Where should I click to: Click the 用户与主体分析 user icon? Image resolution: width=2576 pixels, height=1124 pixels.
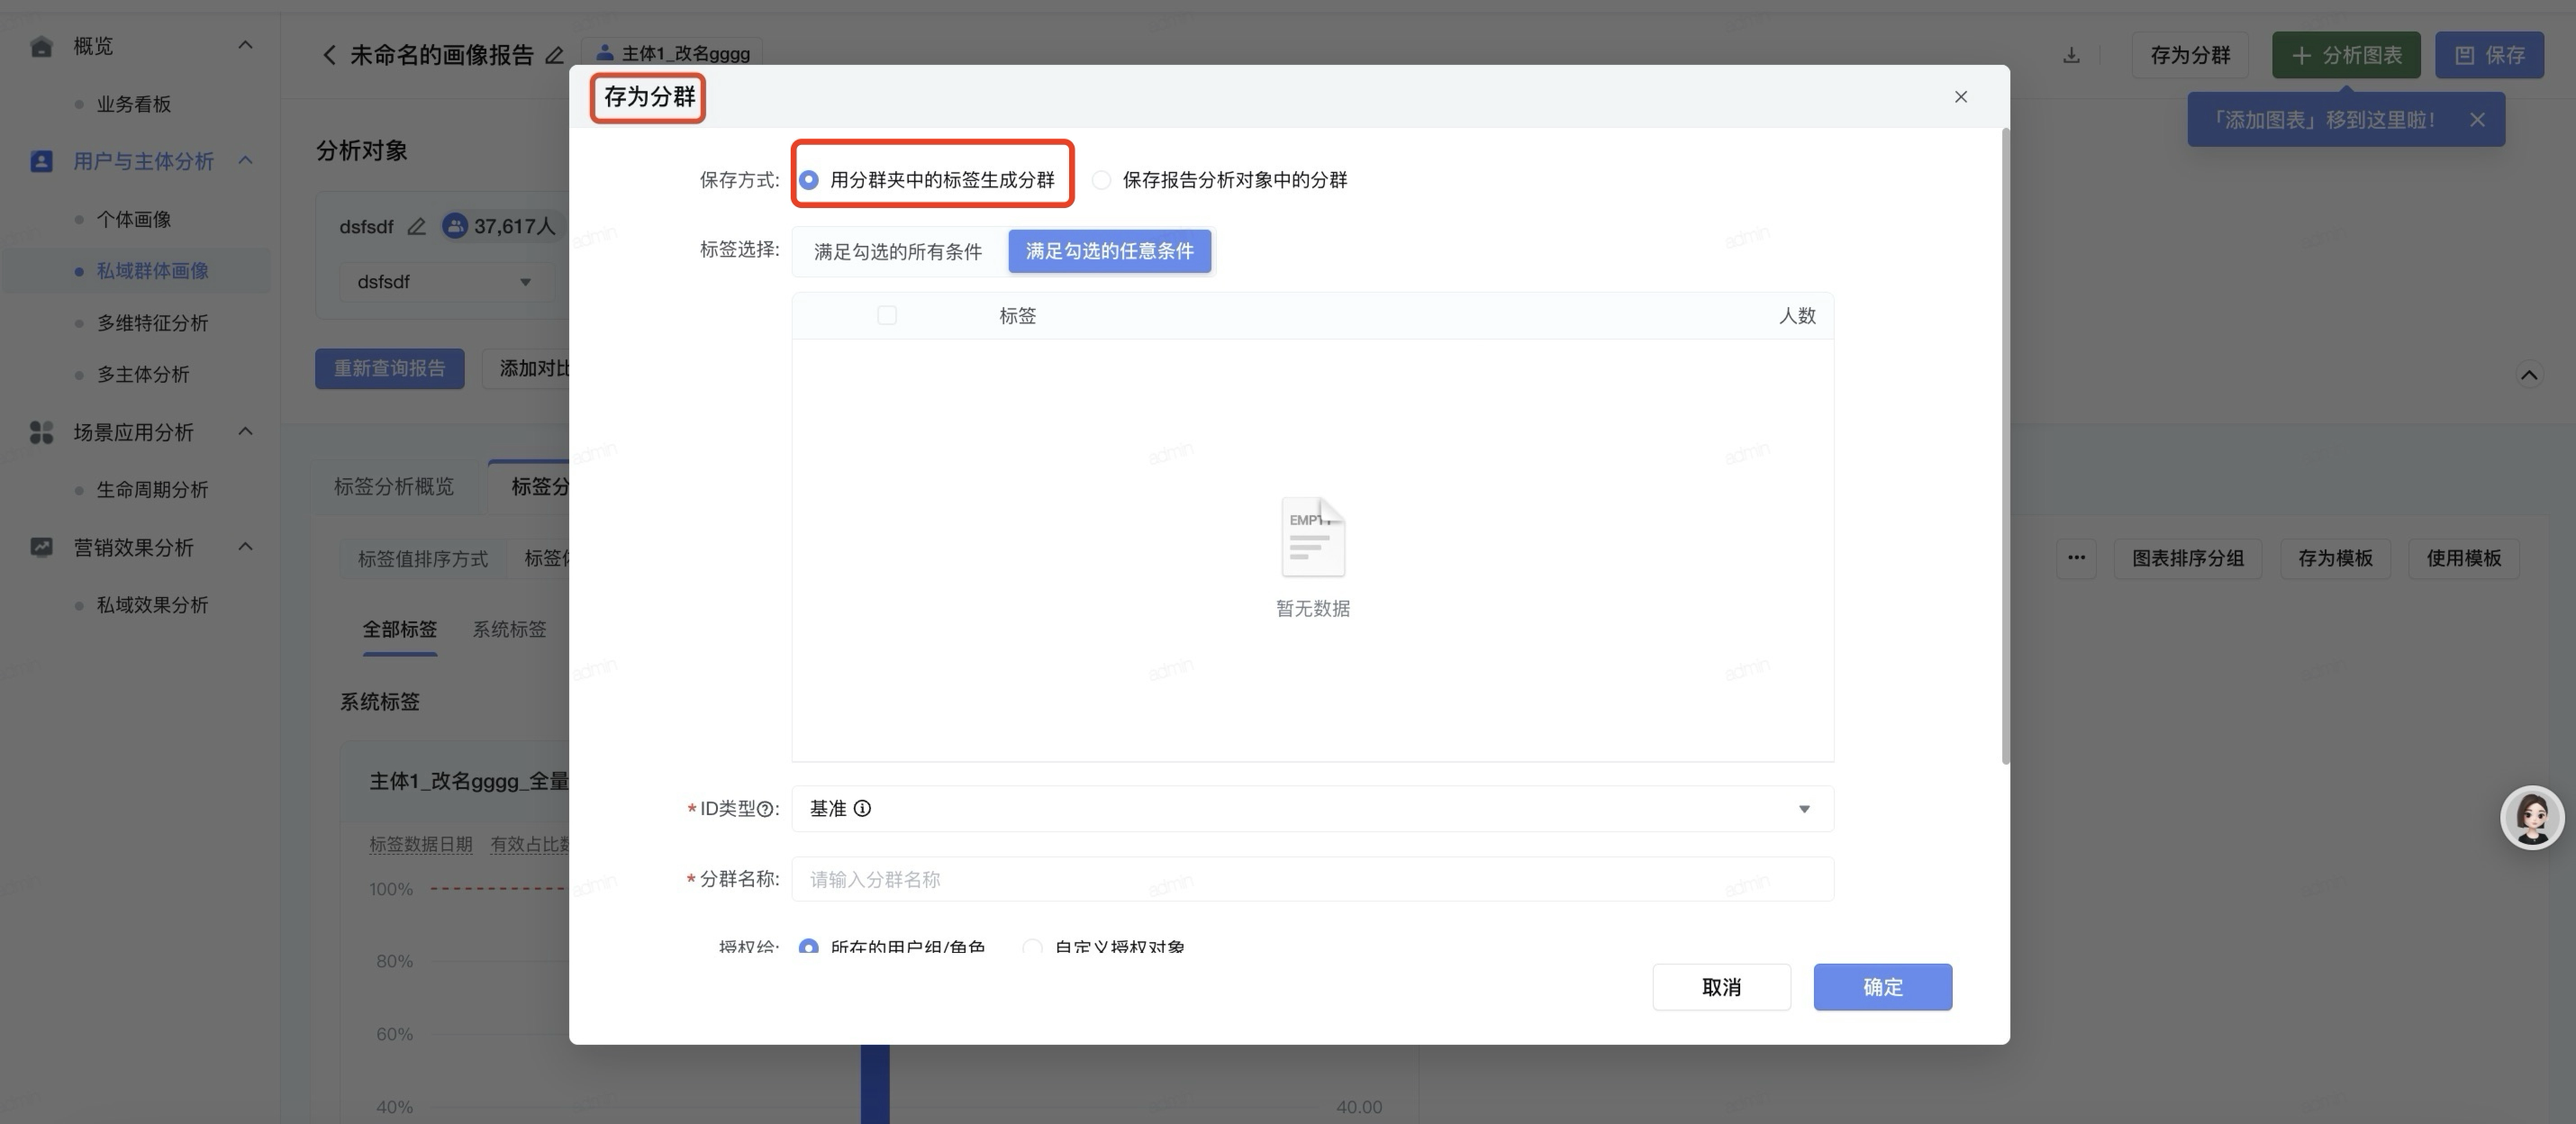click(x=41, y=161)
